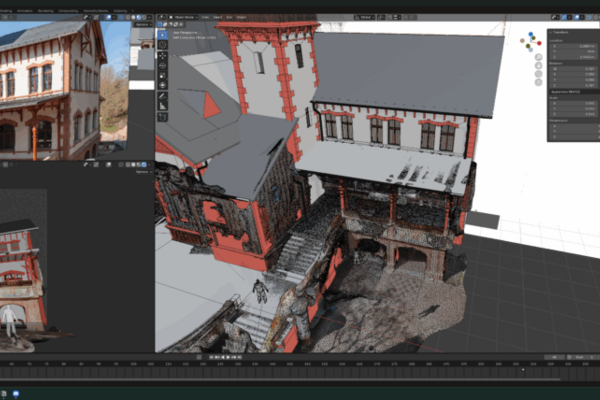Open overlays dropdown arrow in main viewport
Screen dimensions: 600x400
pos(582,18)
